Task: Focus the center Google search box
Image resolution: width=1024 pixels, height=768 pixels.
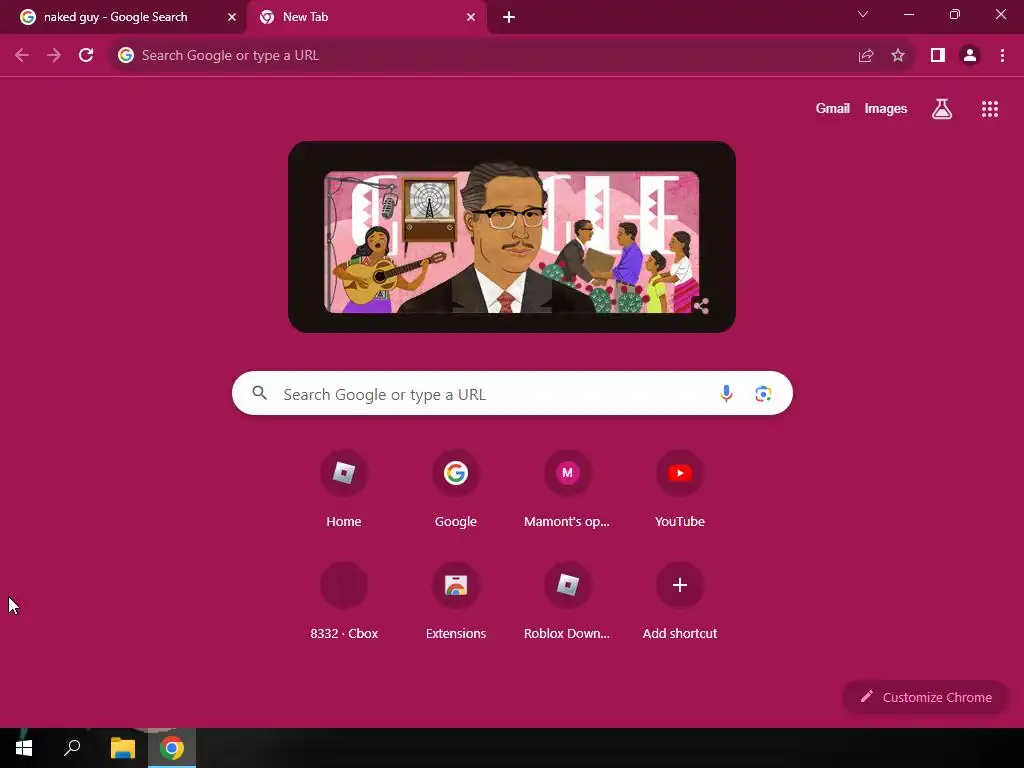Action: [512, 393]
